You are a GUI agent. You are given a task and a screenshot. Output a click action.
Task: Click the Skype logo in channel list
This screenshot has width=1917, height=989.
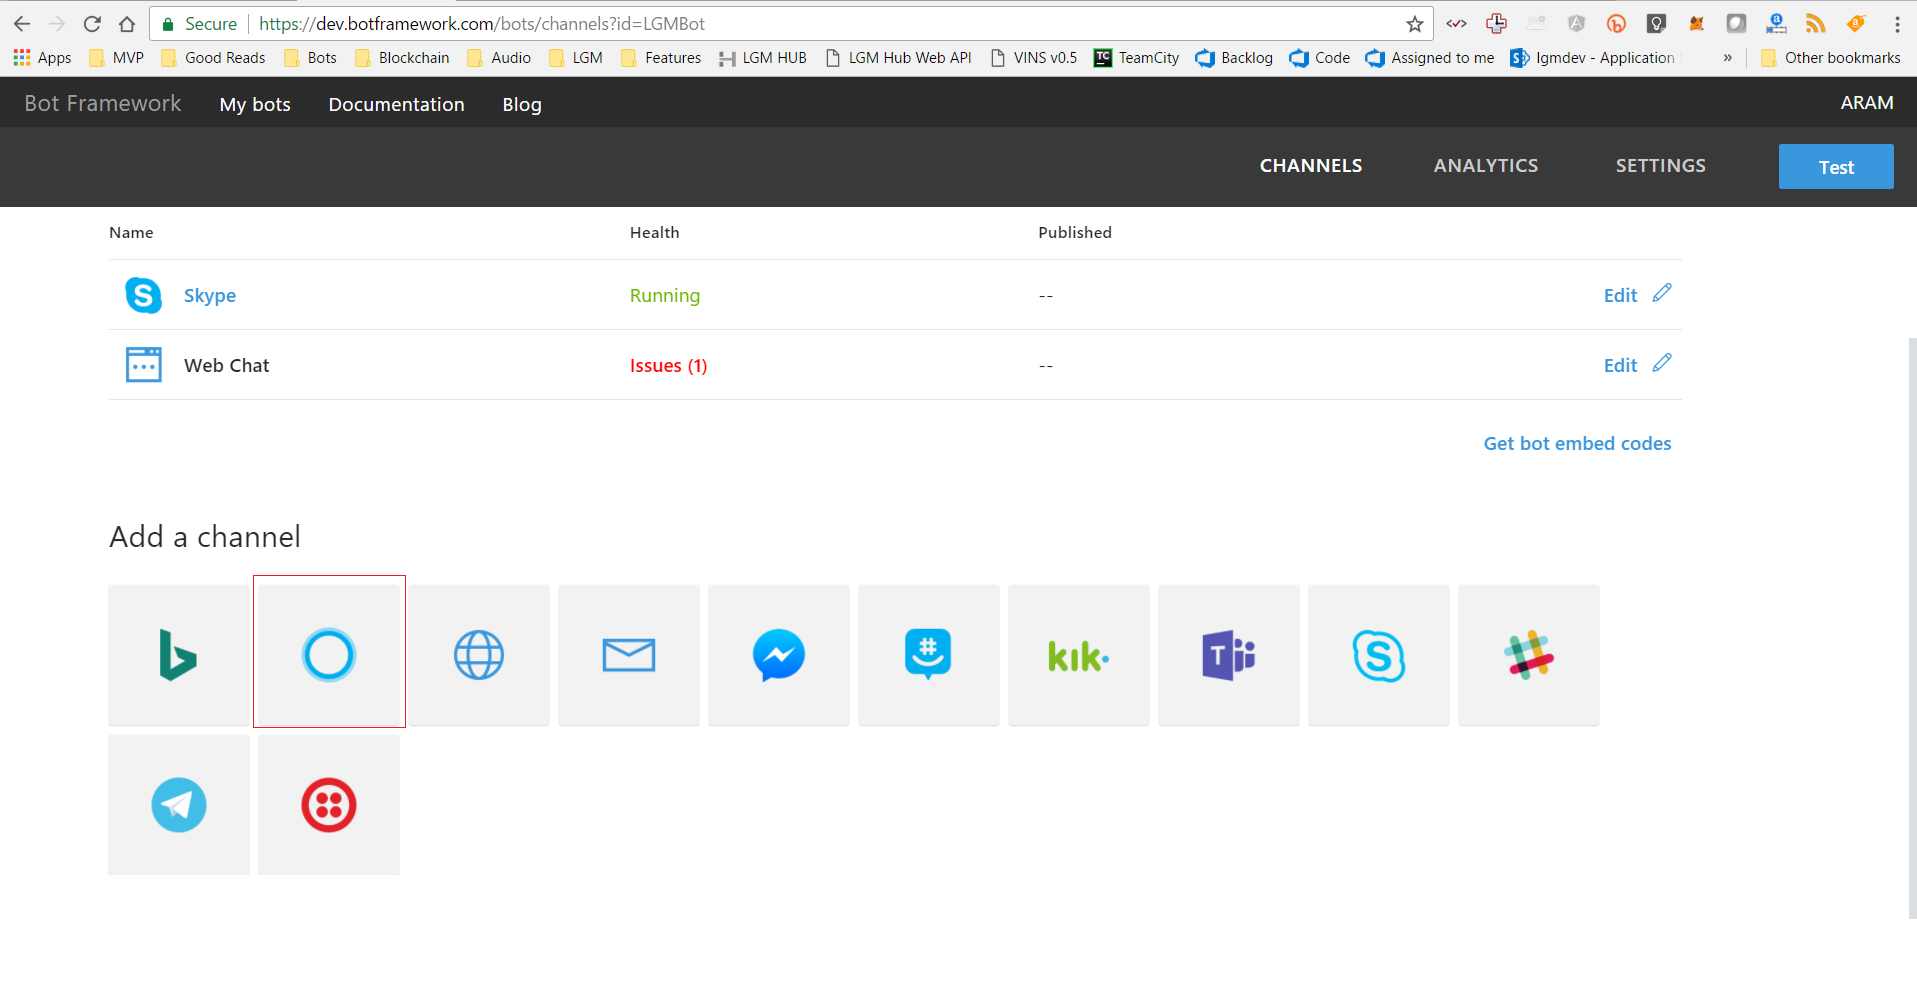click(144, 295)
